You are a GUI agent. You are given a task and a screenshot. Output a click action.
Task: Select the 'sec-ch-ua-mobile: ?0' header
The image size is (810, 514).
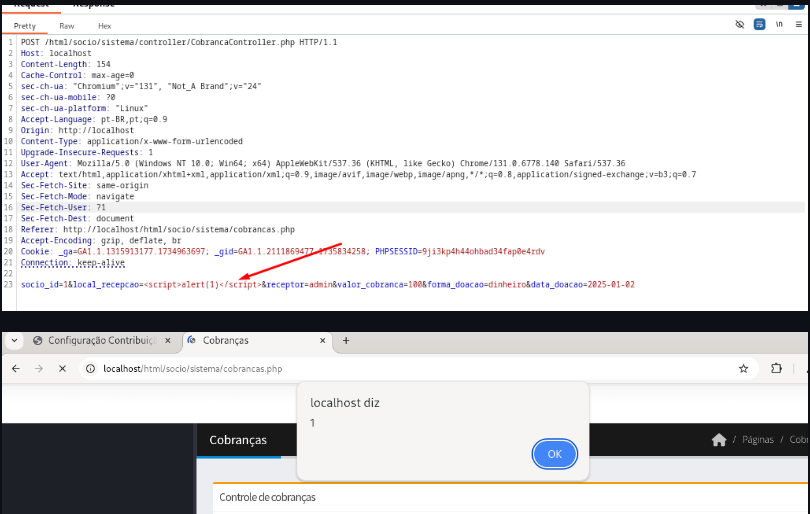(68, 97)
